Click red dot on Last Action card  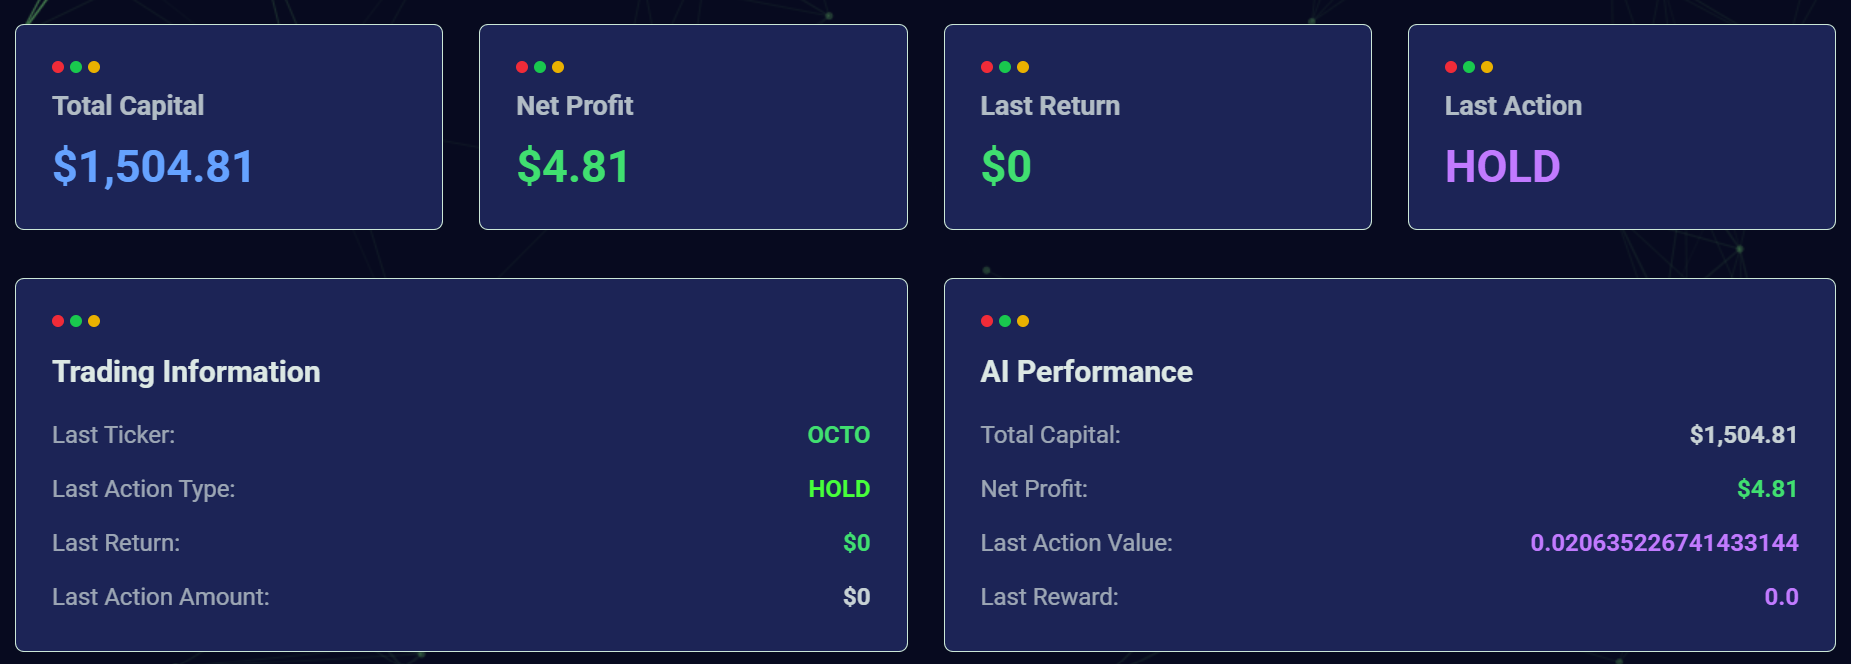pos(1451,67)
